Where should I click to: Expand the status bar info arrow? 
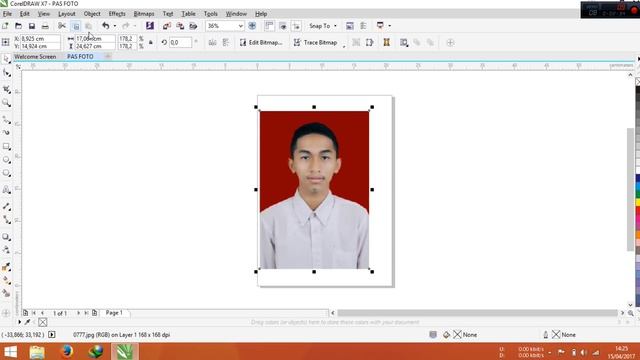coord(52,335)
